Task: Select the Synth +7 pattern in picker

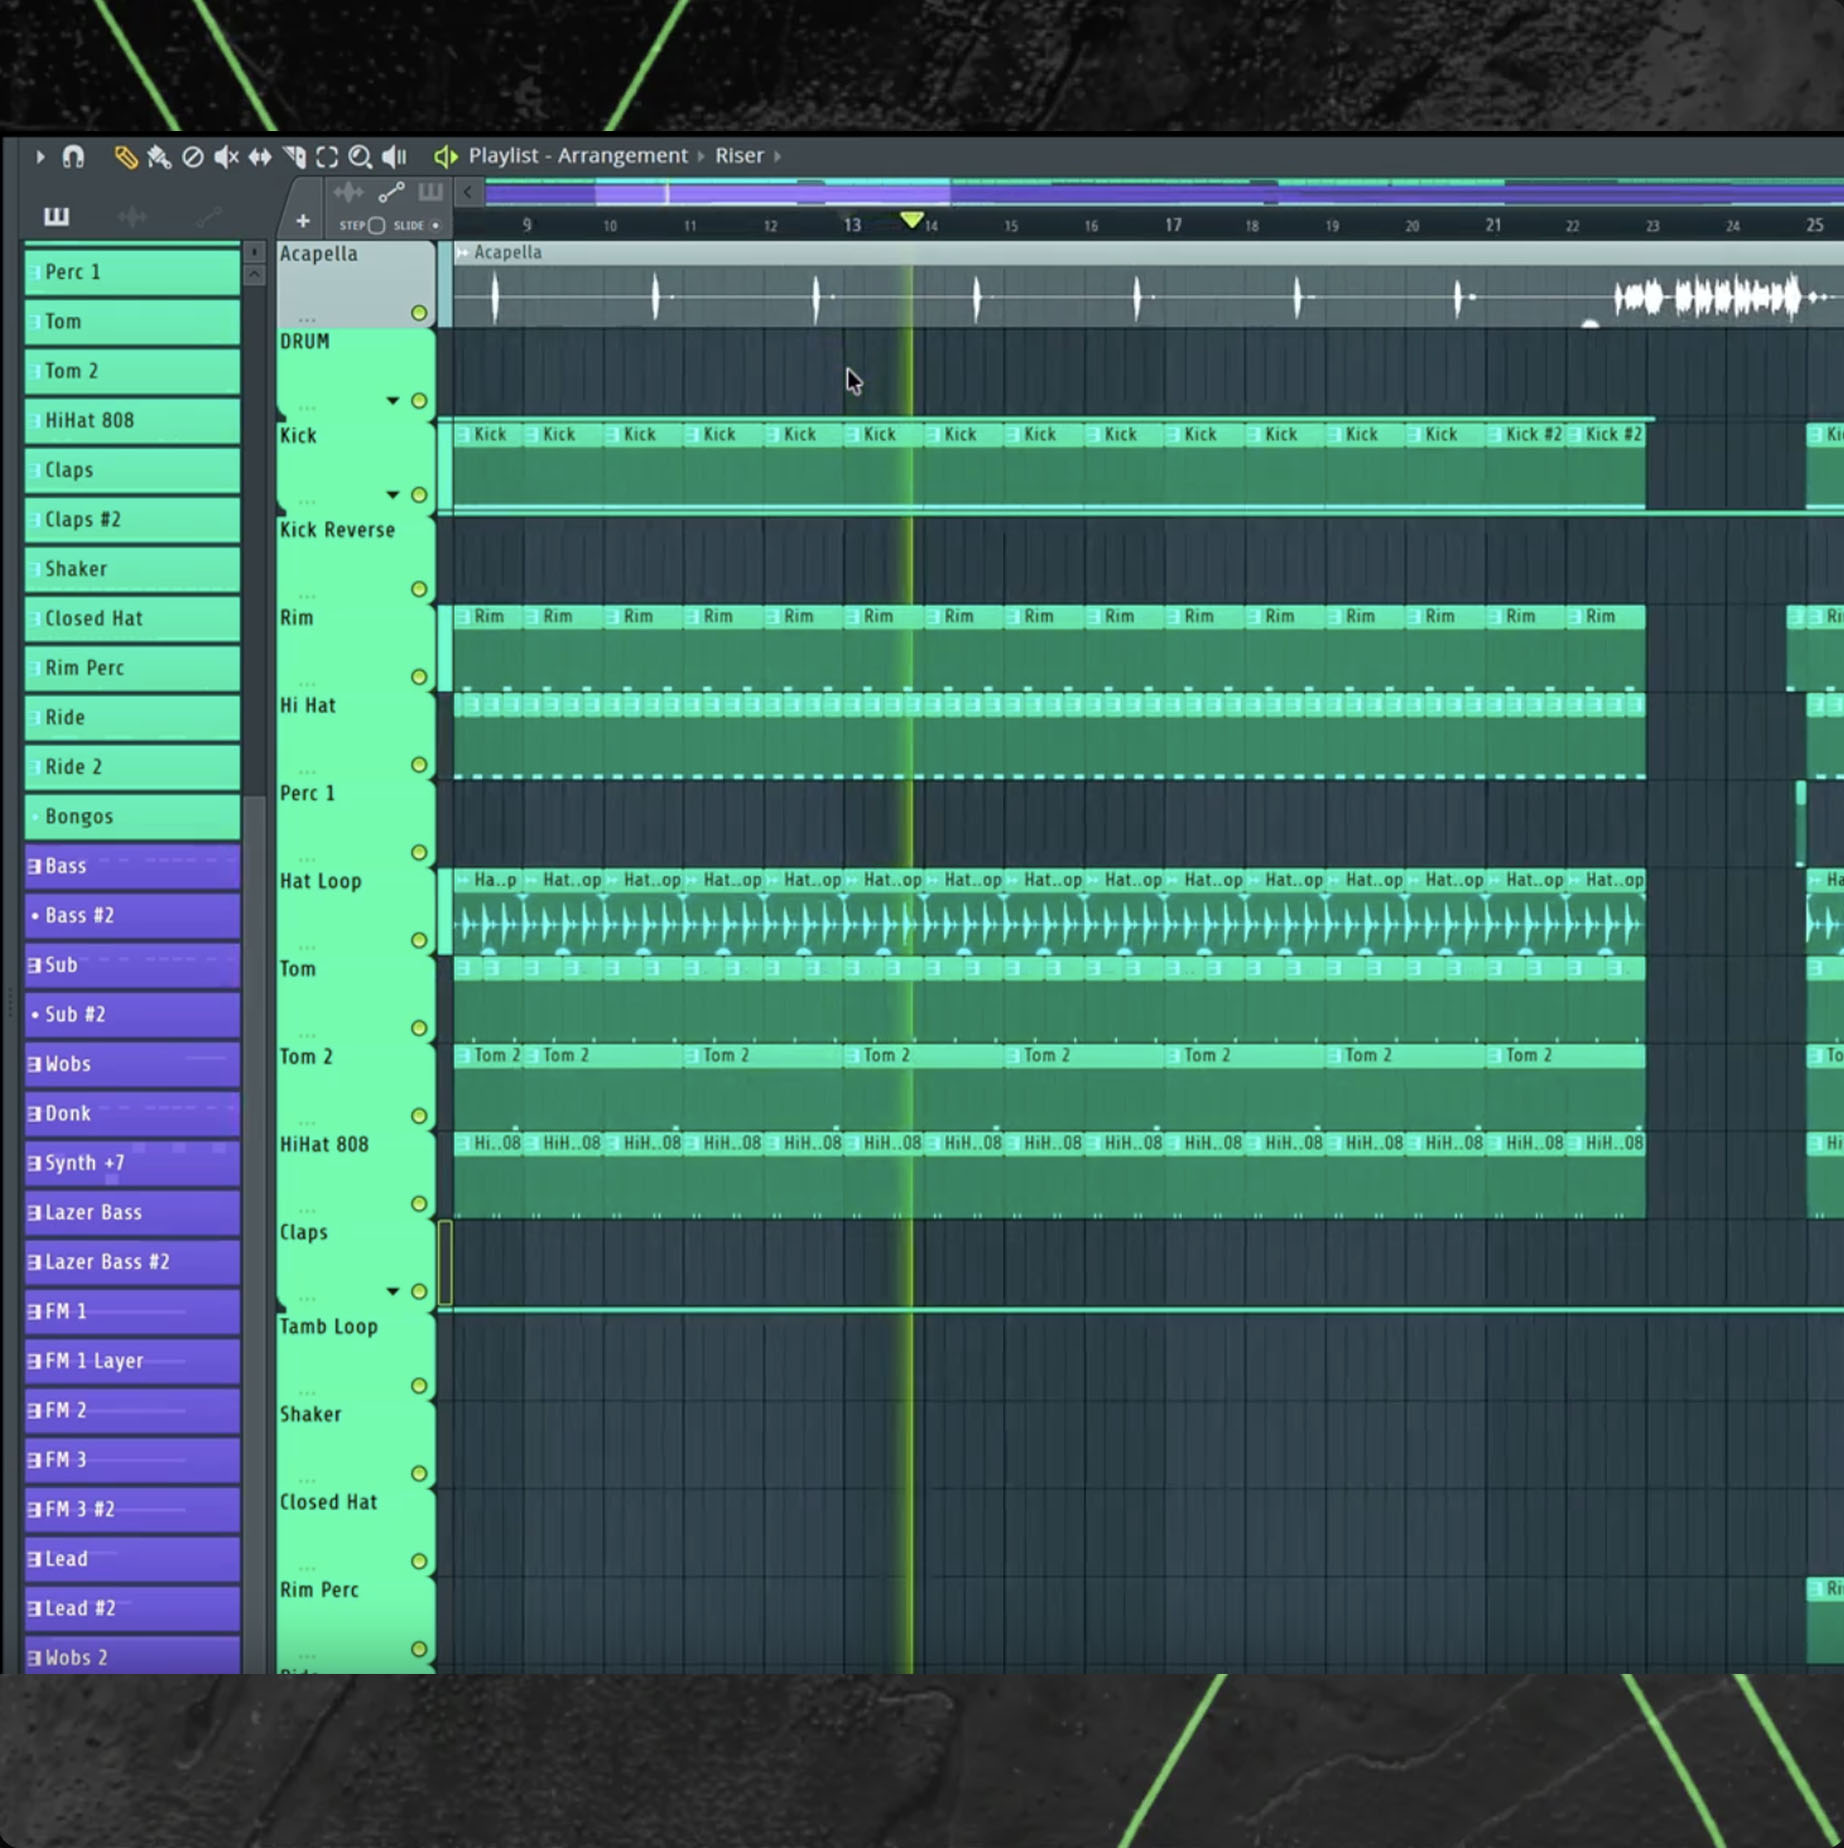Action: click(x=132, y=1163)
